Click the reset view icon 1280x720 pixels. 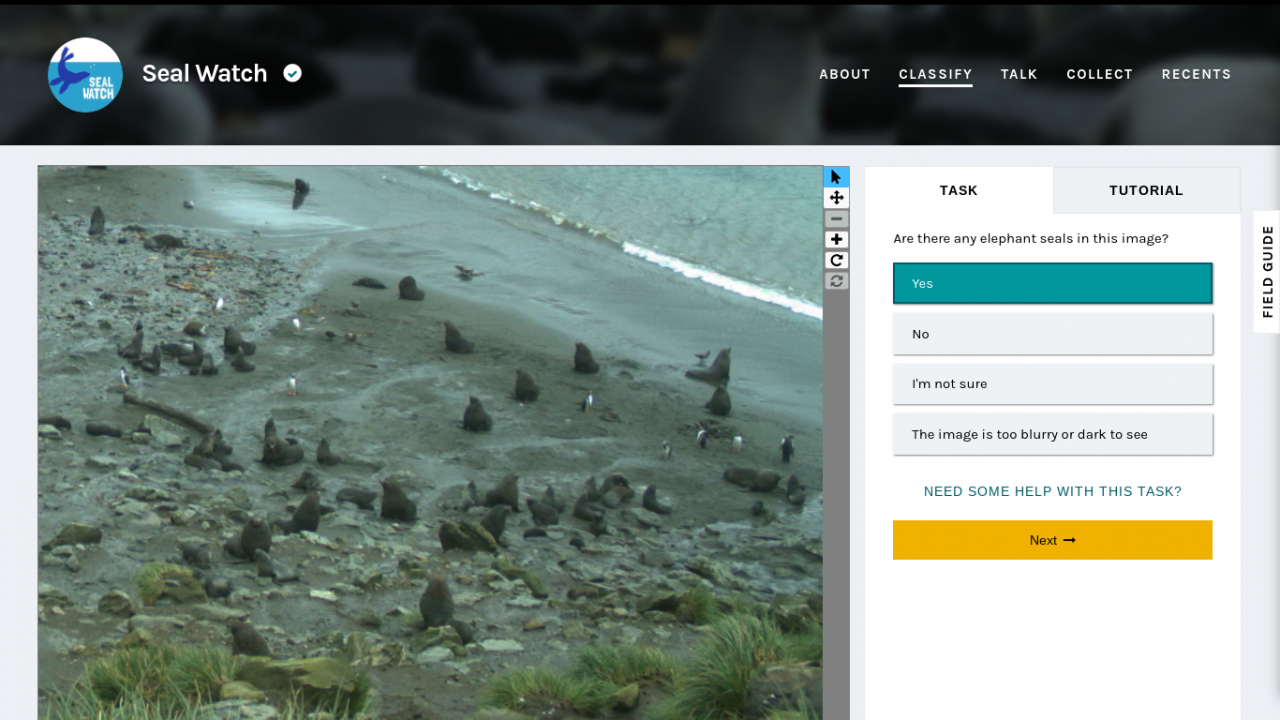[x=836, y=281]
